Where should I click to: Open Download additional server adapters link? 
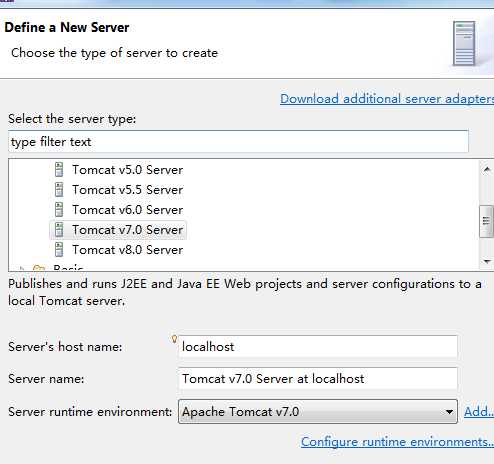[387, 99]
